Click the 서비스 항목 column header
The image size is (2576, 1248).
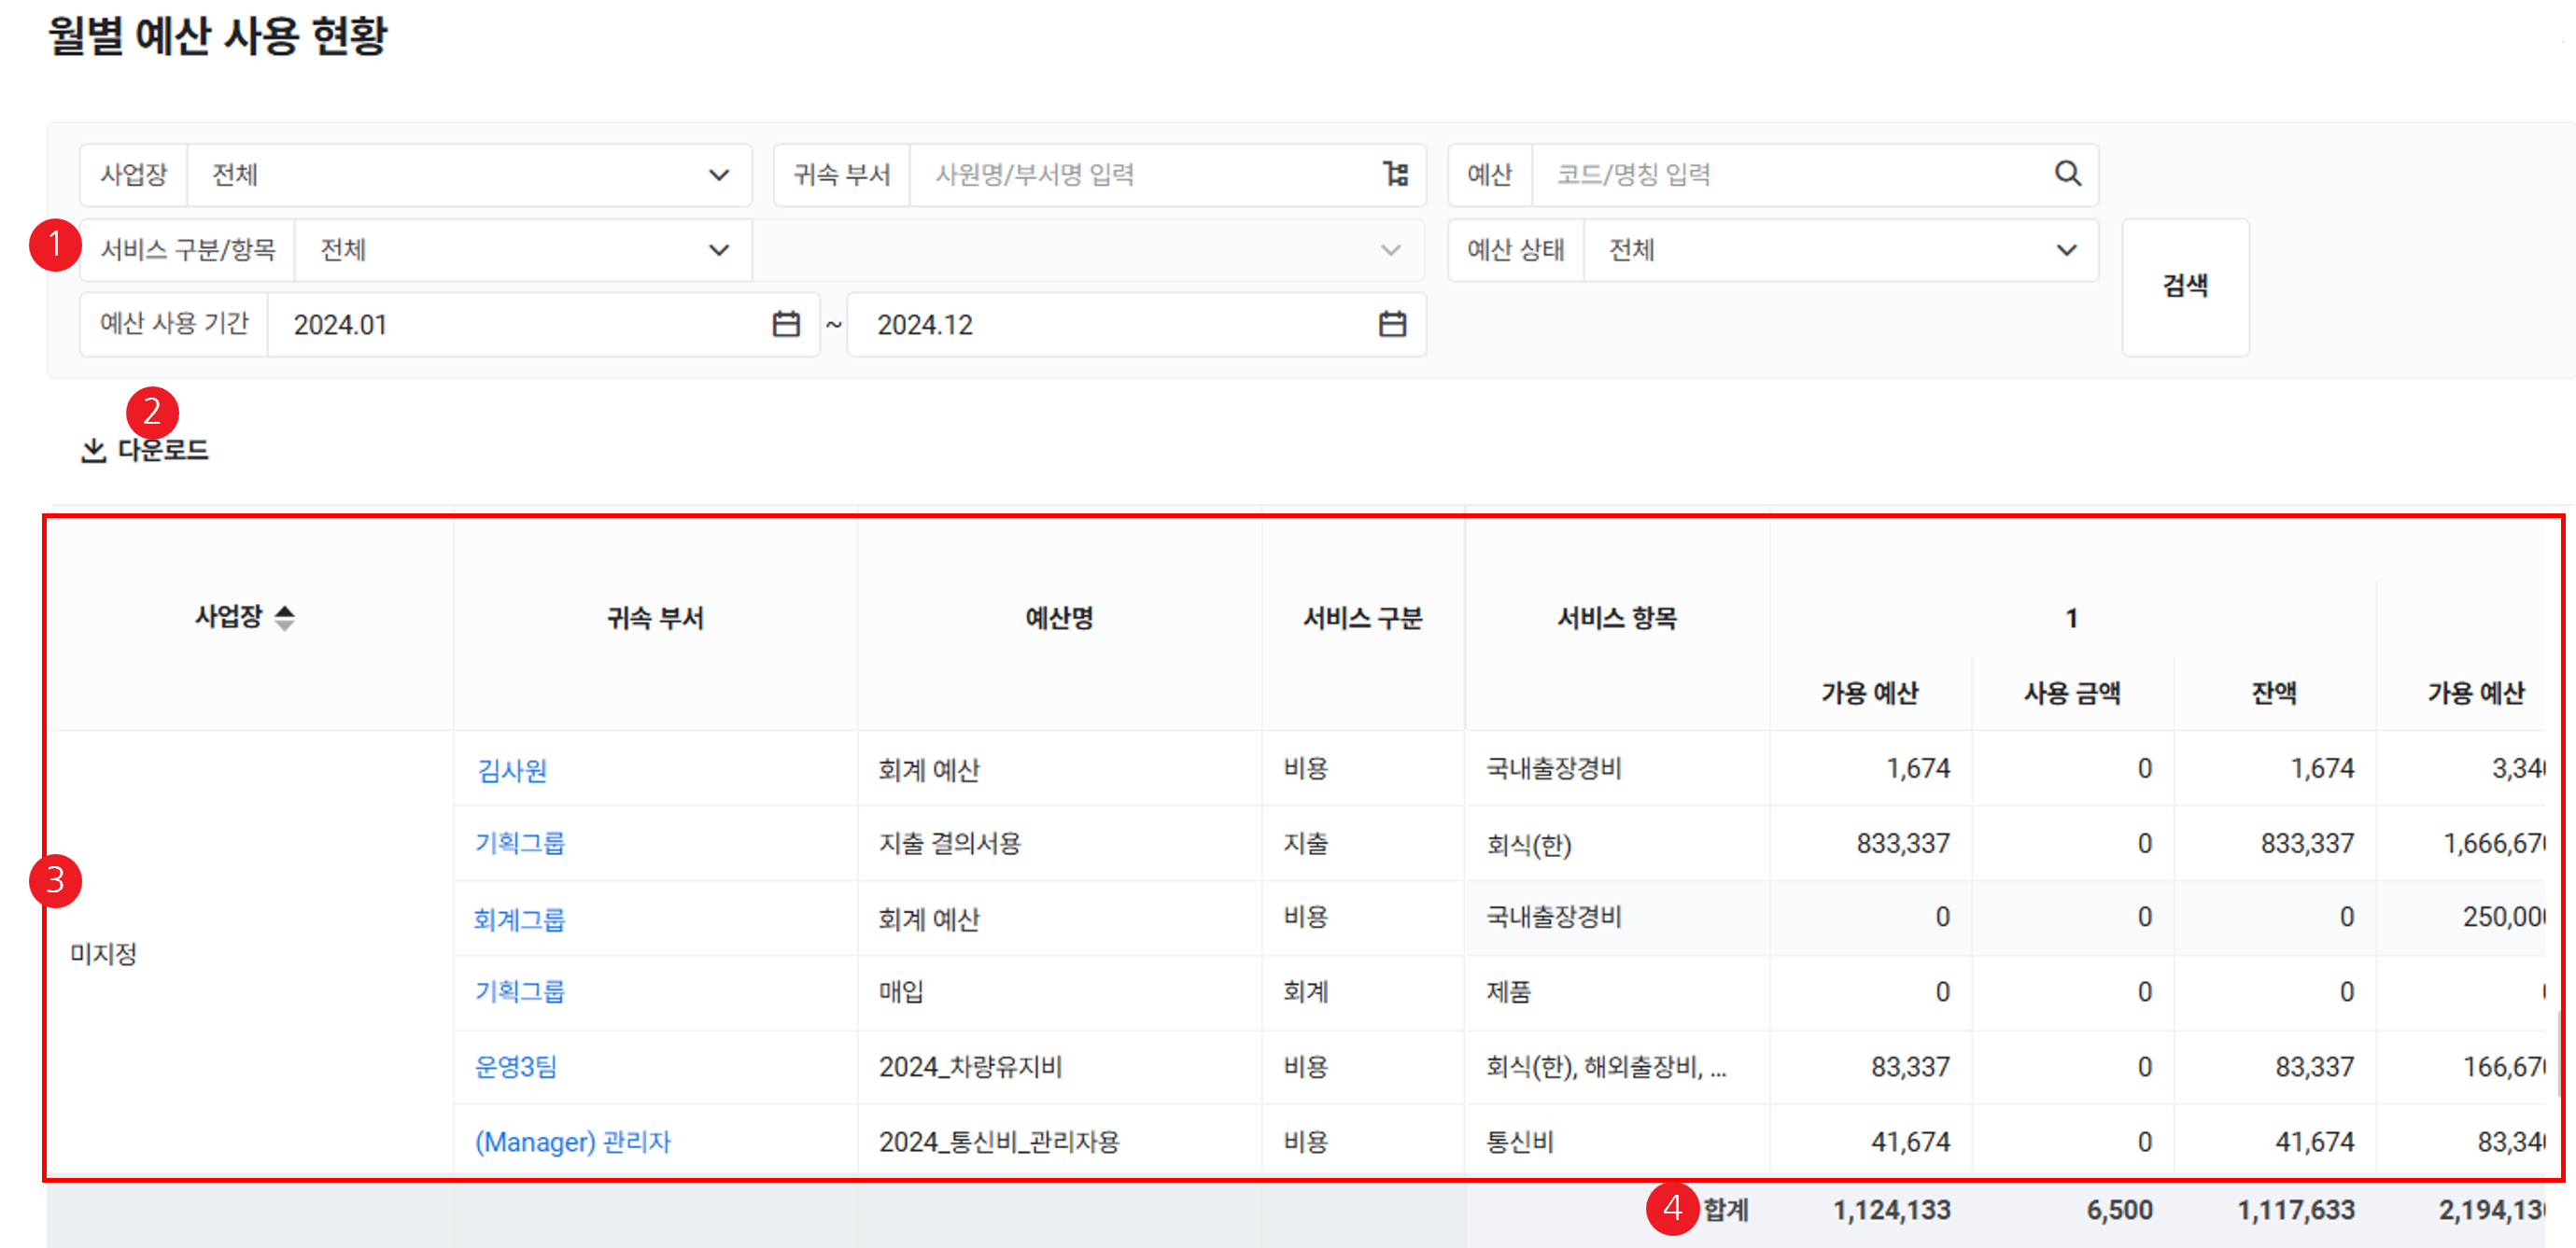click(x=1616, y=618)
